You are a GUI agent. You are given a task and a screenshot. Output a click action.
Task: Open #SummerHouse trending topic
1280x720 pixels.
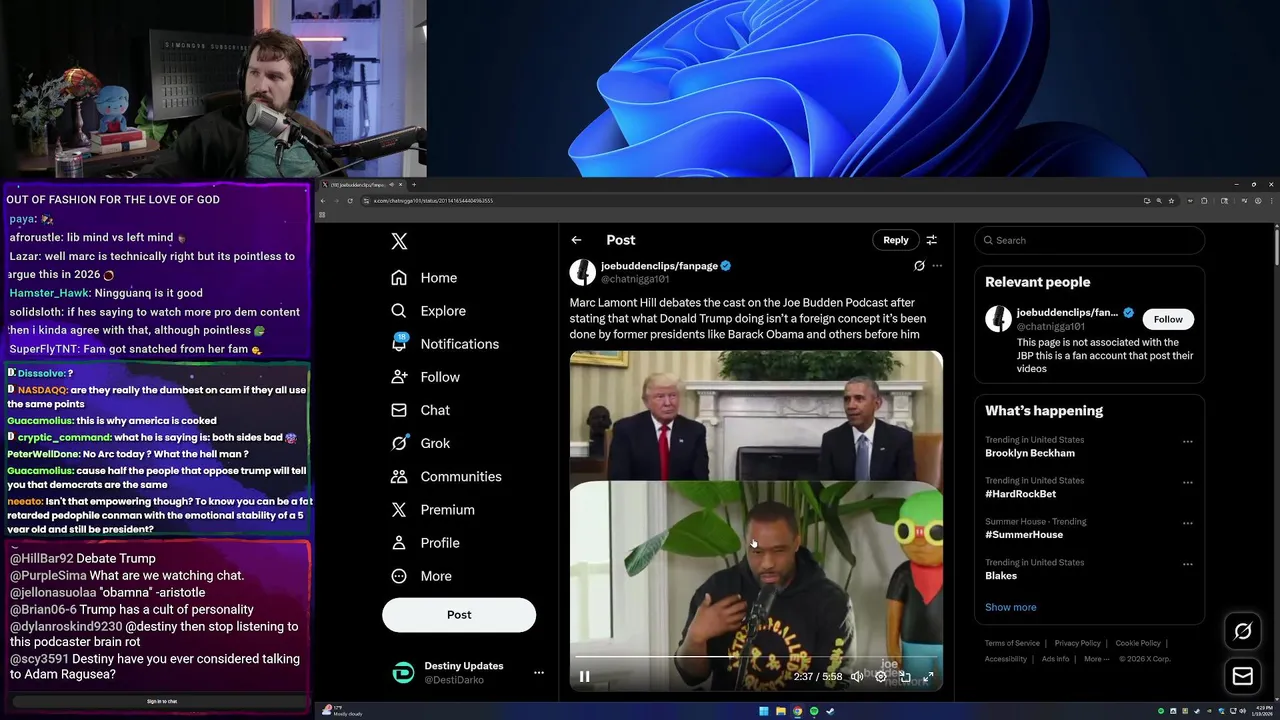point(1024,535)
